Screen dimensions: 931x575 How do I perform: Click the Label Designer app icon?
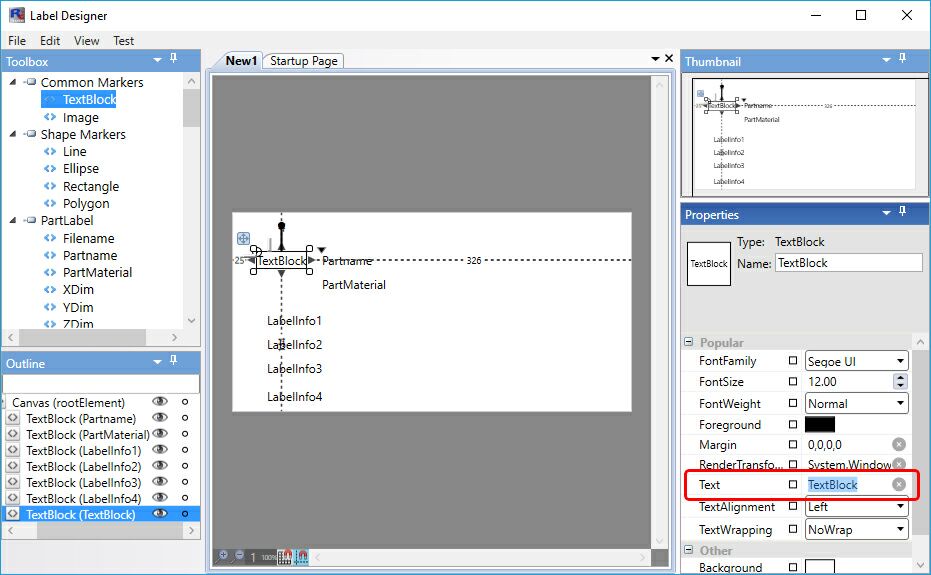point(17,15)
